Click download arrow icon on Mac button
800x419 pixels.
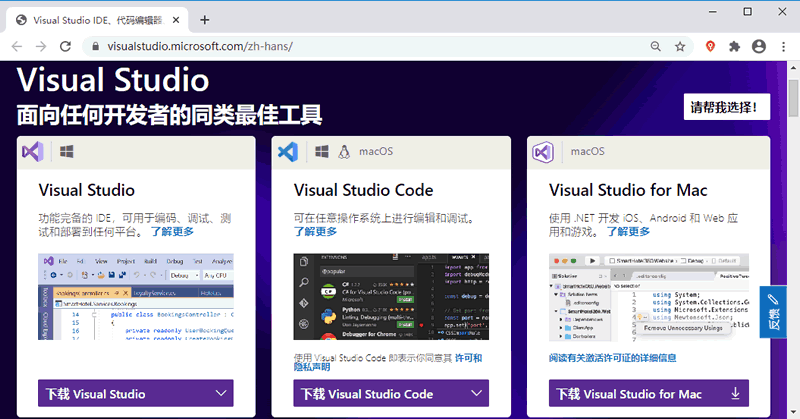click(735, 393)
